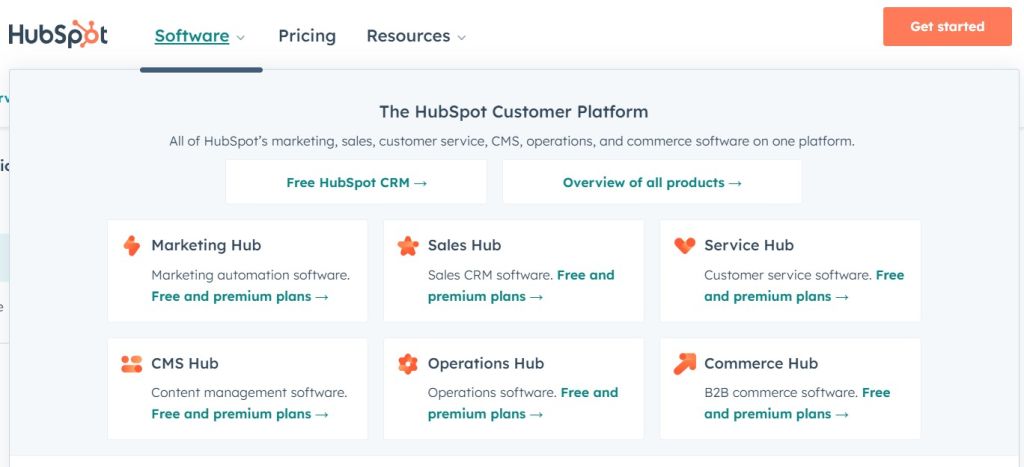Go to Overview of all products
Screen dimensions: 1024x467
652,183
